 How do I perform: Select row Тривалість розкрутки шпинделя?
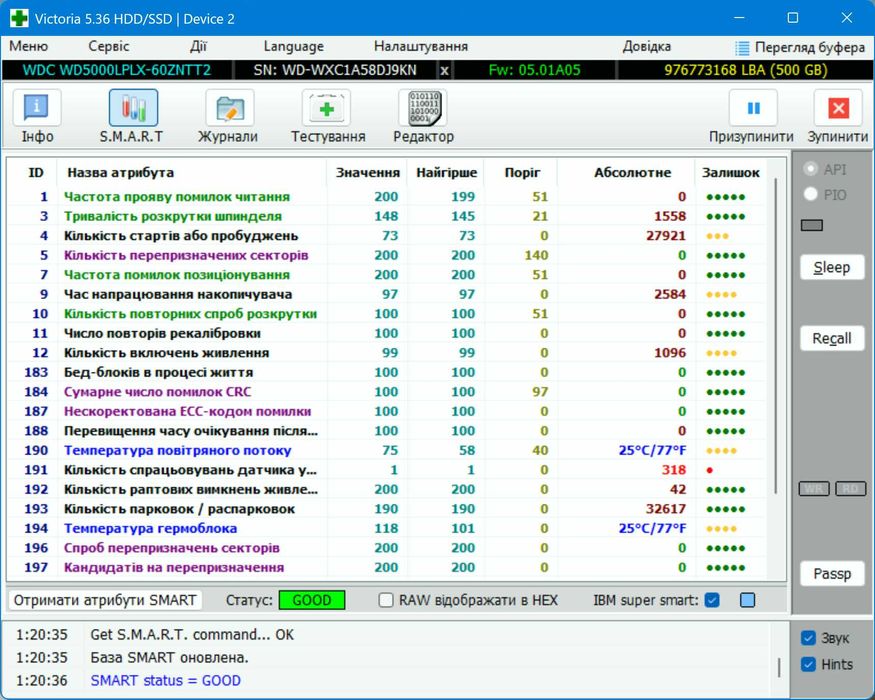pyautogui.click(x=386, y=216)
